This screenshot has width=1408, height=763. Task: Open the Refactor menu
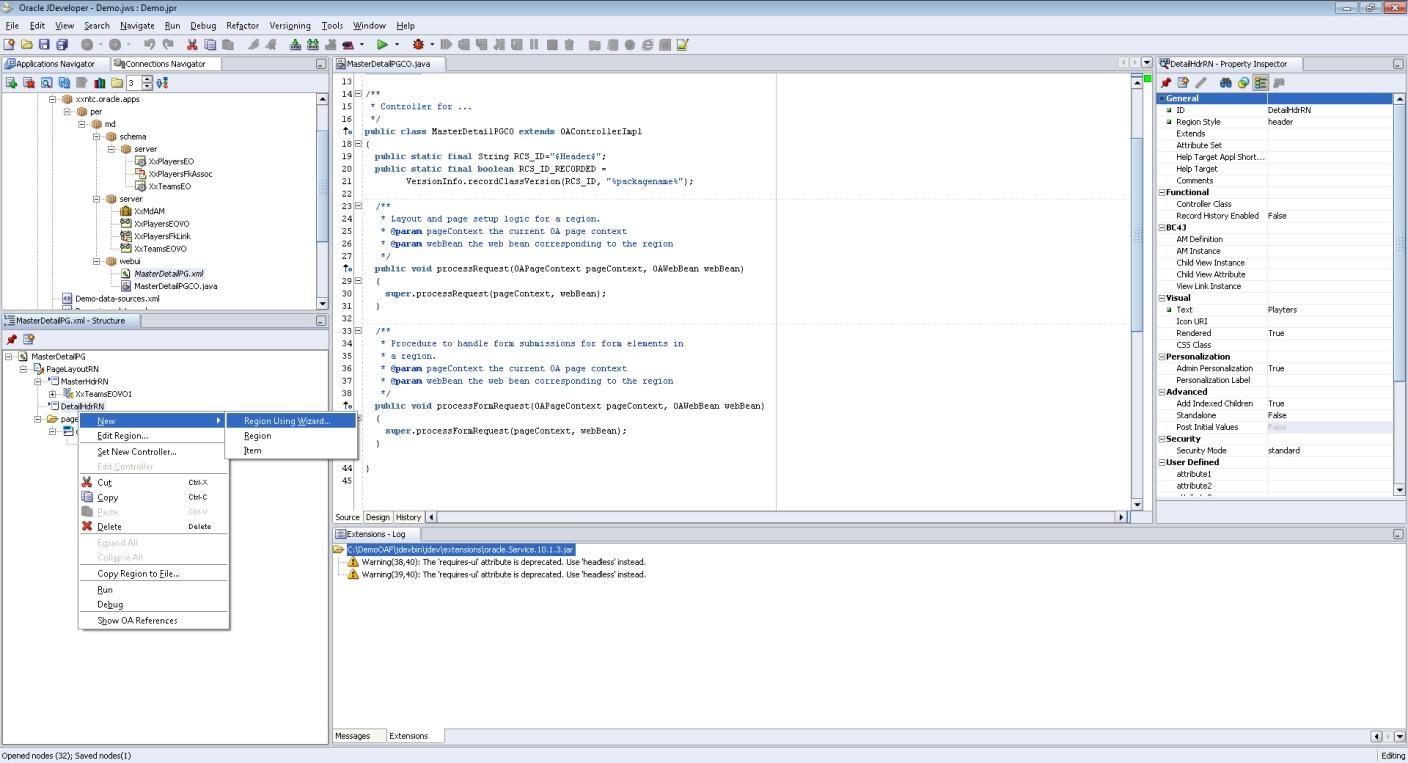242,25
